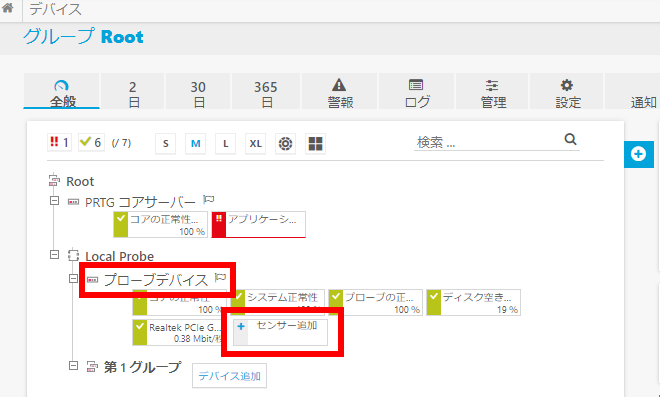The image size is (660, 397).
Task: Open the red アプリケーション sensor tile
Action: (258, 224)
